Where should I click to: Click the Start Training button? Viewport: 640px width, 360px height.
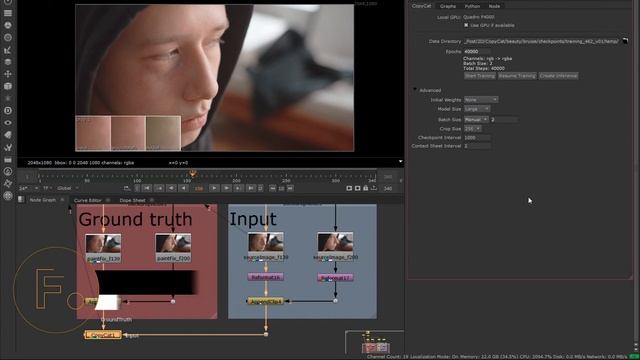pos(480,76)
